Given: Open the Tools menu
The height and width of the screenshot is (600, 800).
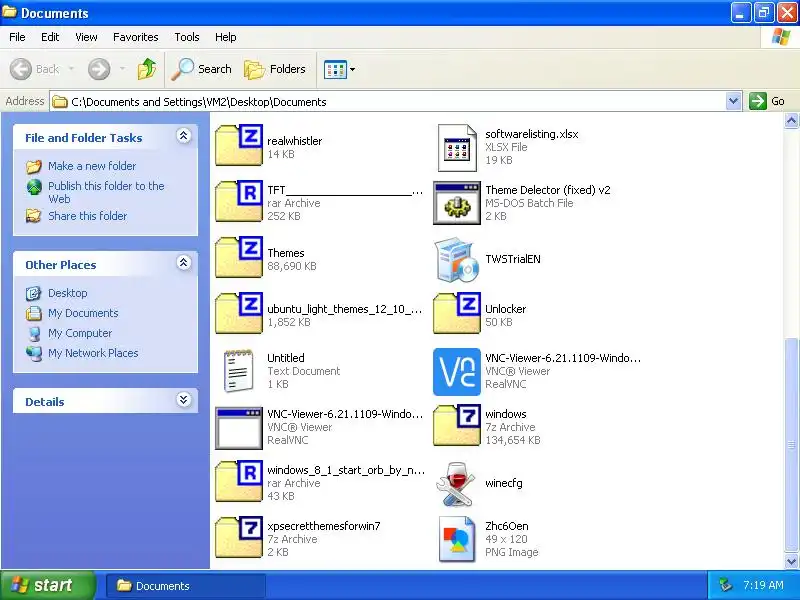Looking at the screenshot, I should tap(187, 37).
